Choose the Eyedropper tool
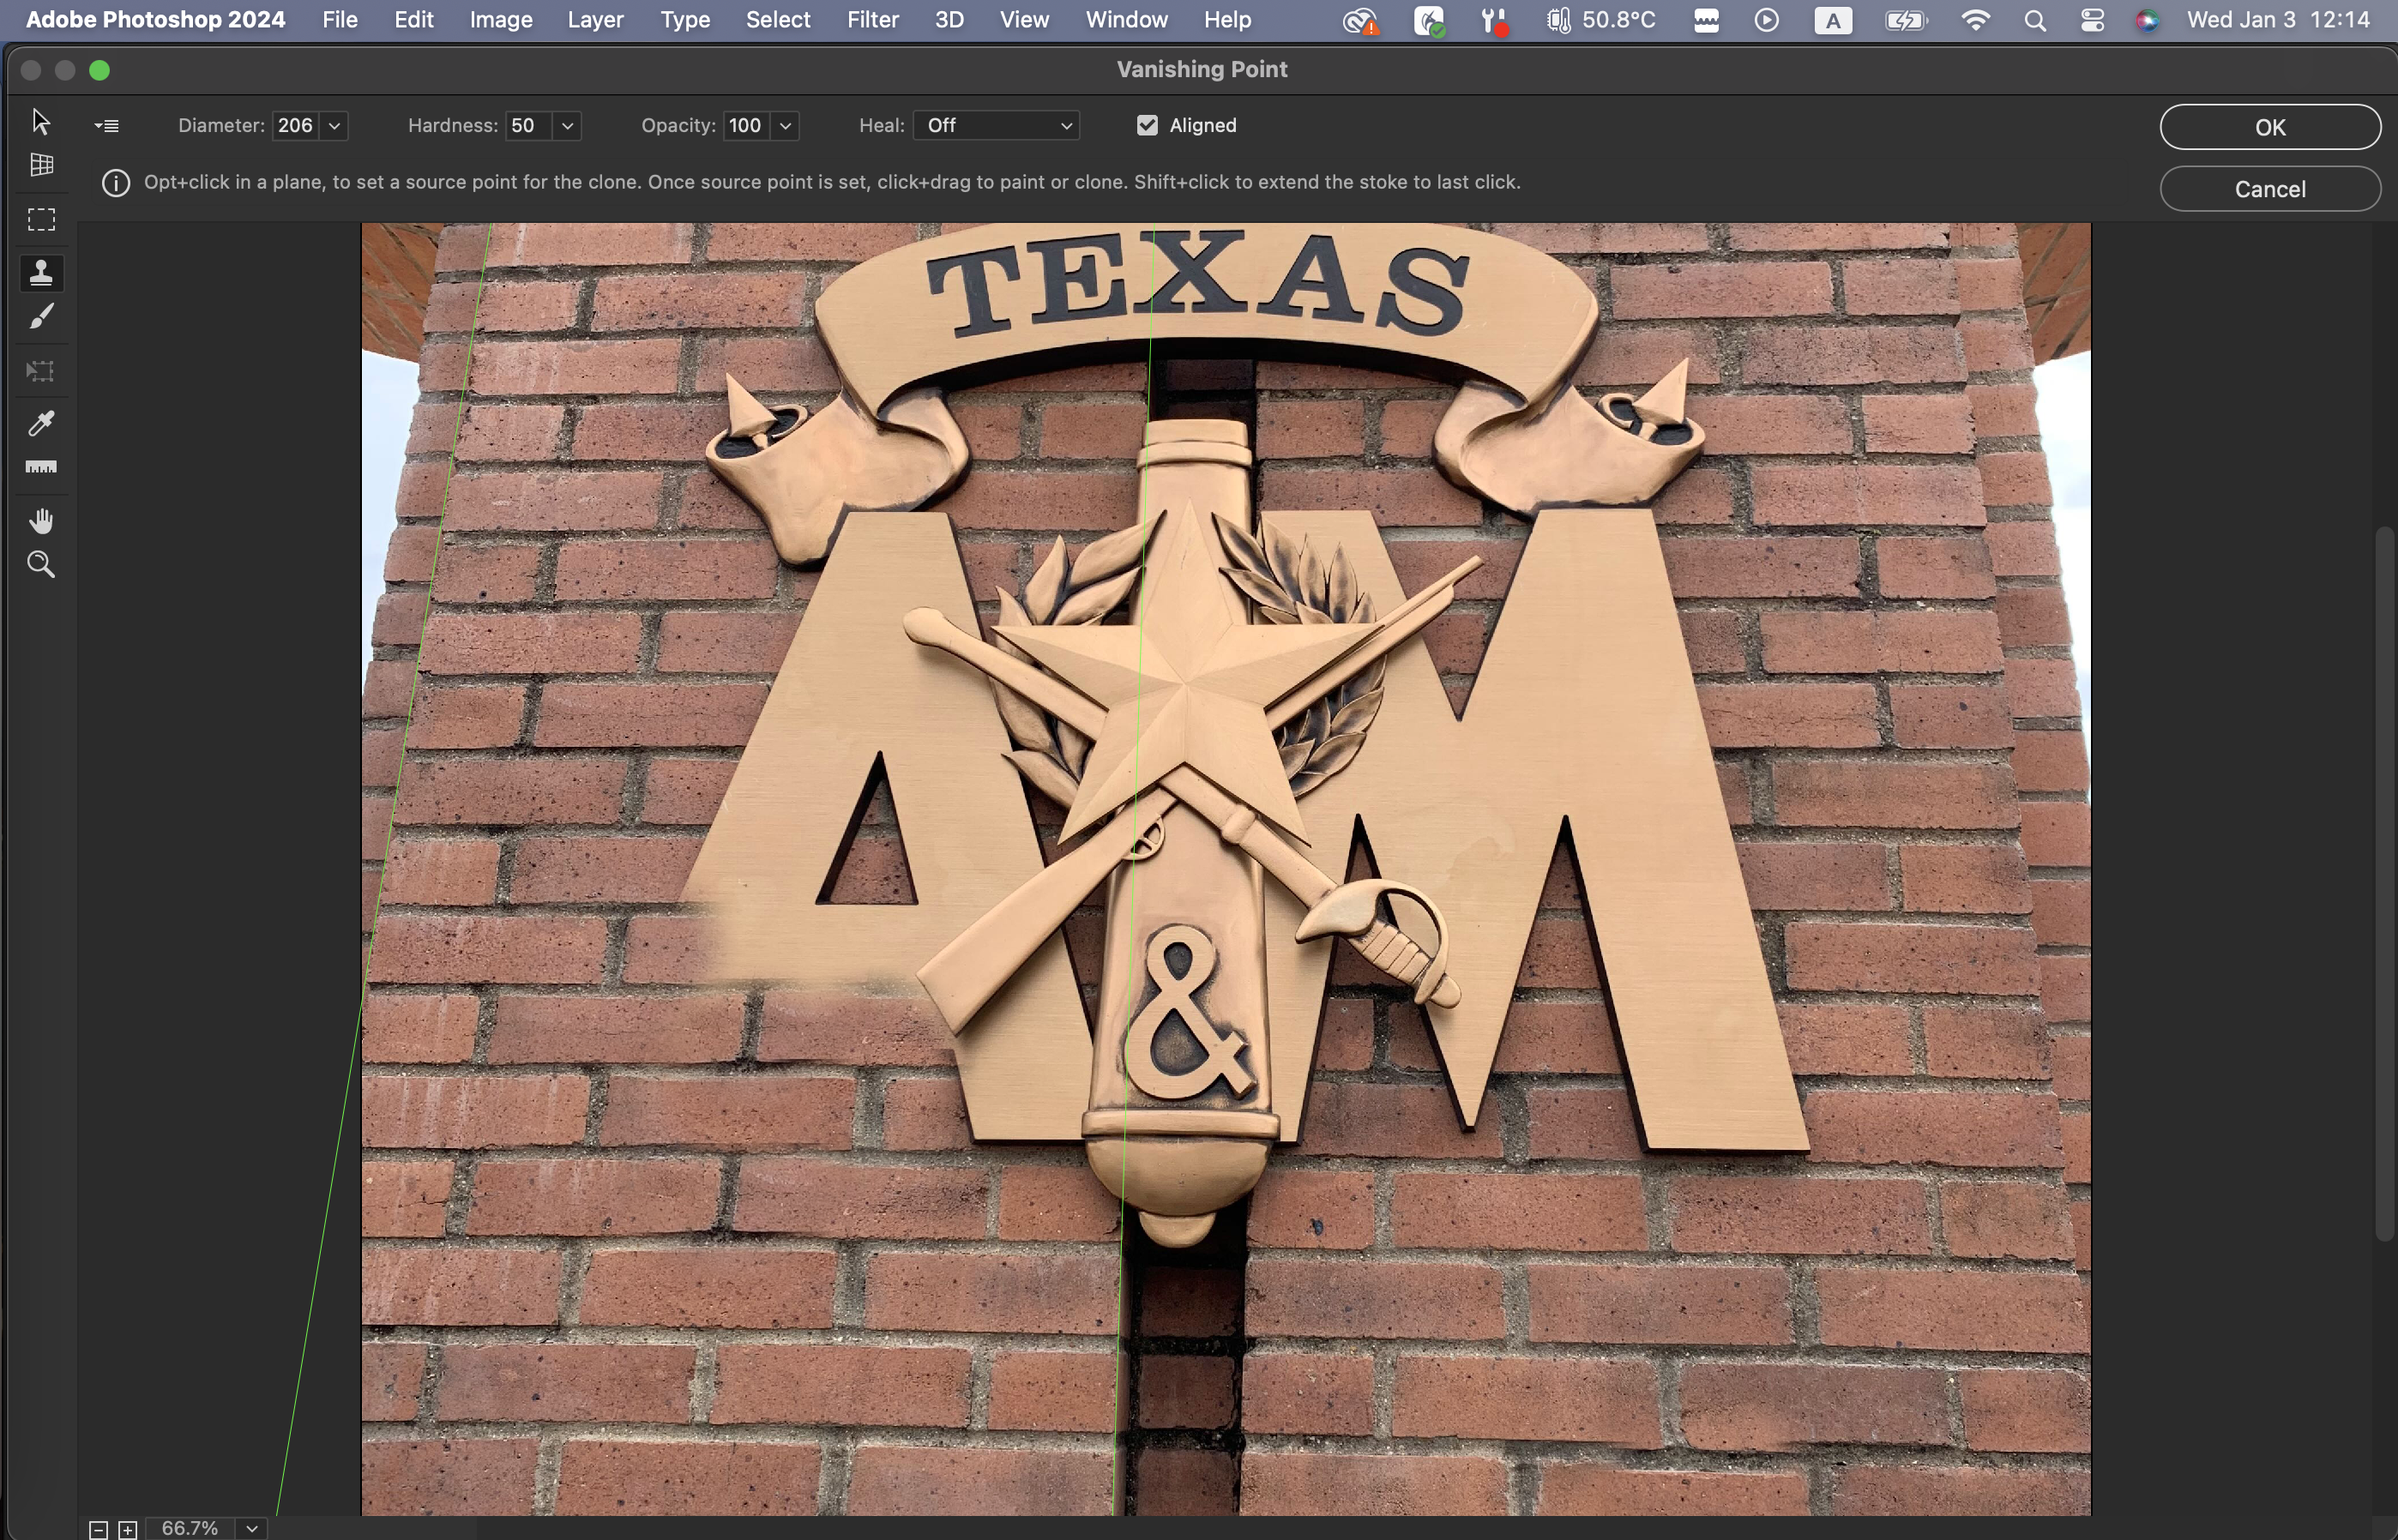This screenshot has height=1540, width=2398. pos(41,423)
